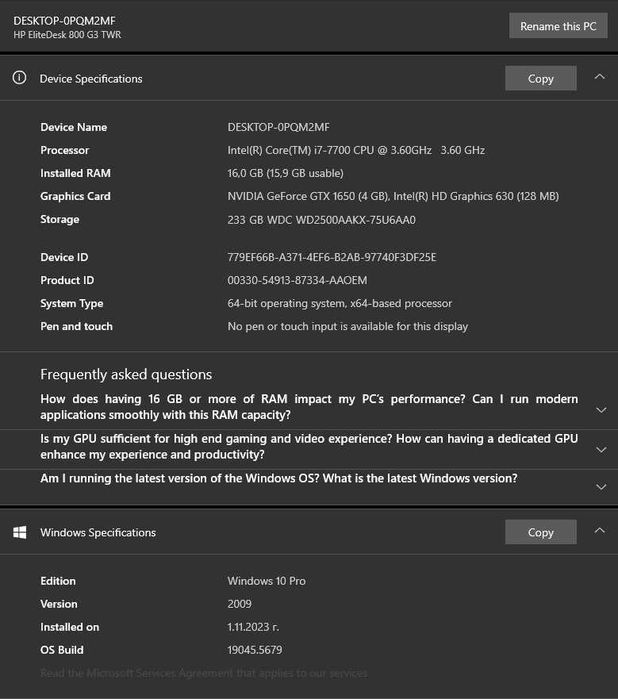The height and width of the screenshot is (699, 618).
Task: Collapse the Device Specifications section chevron
Action: click(599, 76)
